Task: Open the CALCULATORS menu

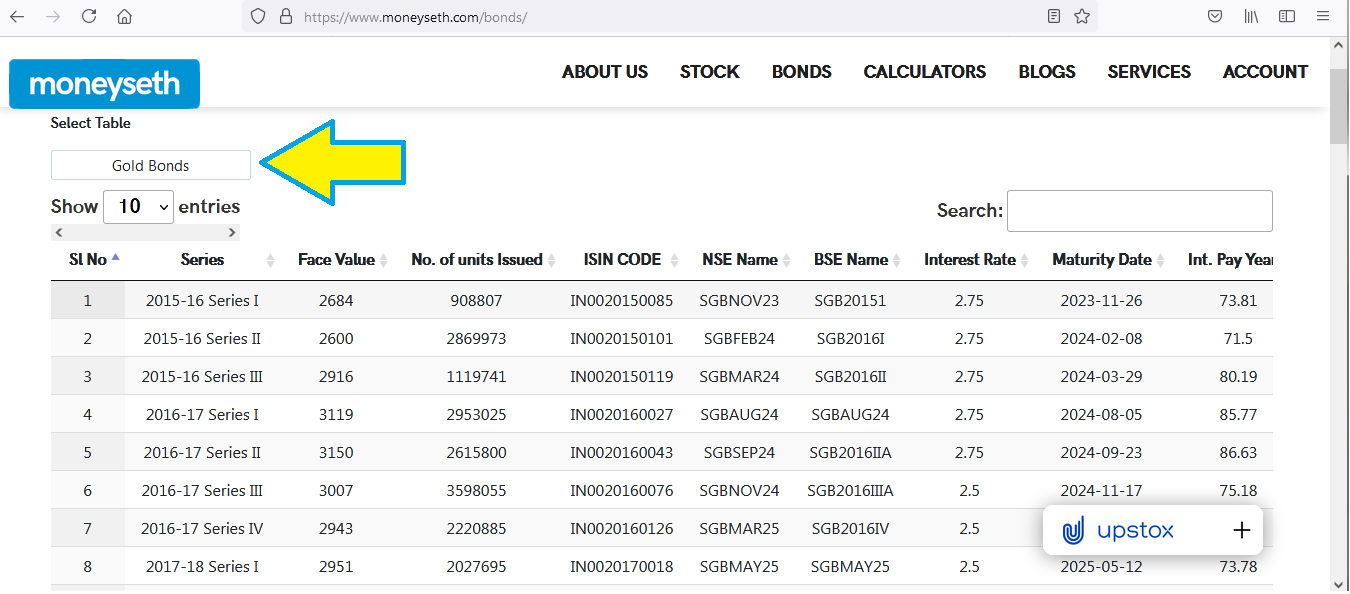Action: [925, 72]
